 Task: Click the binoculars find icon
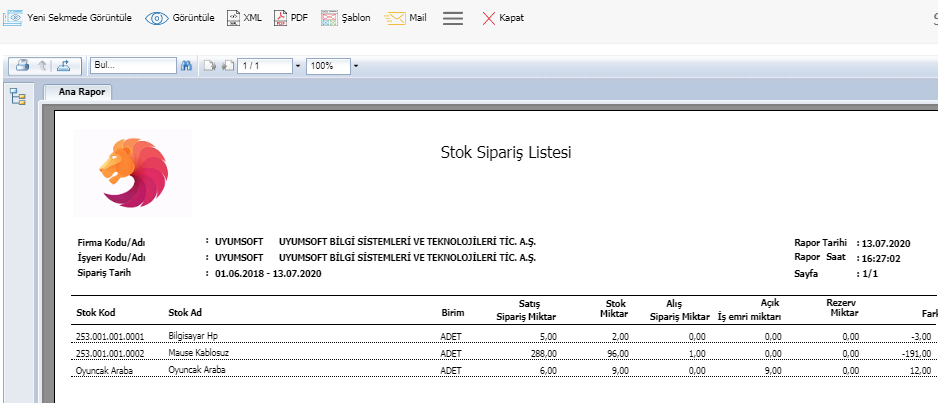(x=186, y=66)
